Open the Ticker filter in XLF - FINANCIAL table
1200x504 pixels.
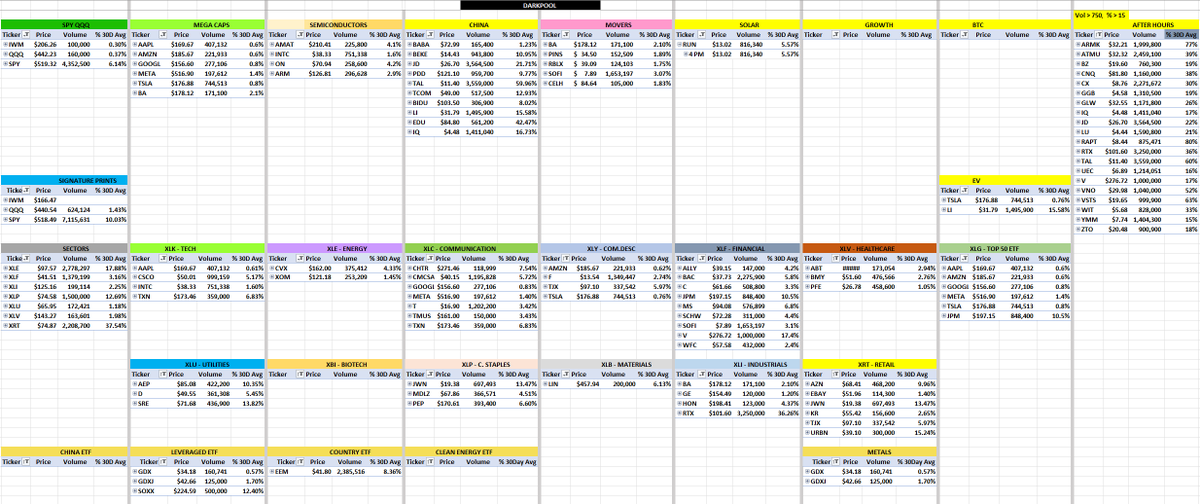coord(700,258)
